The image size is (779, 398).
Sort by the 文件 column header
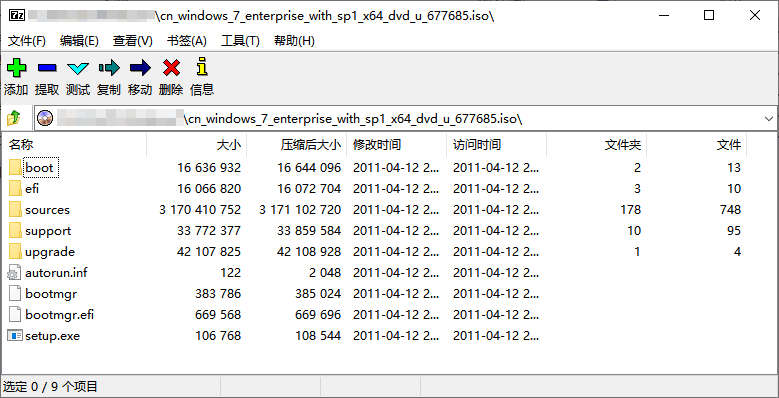(x=729, y=145)
